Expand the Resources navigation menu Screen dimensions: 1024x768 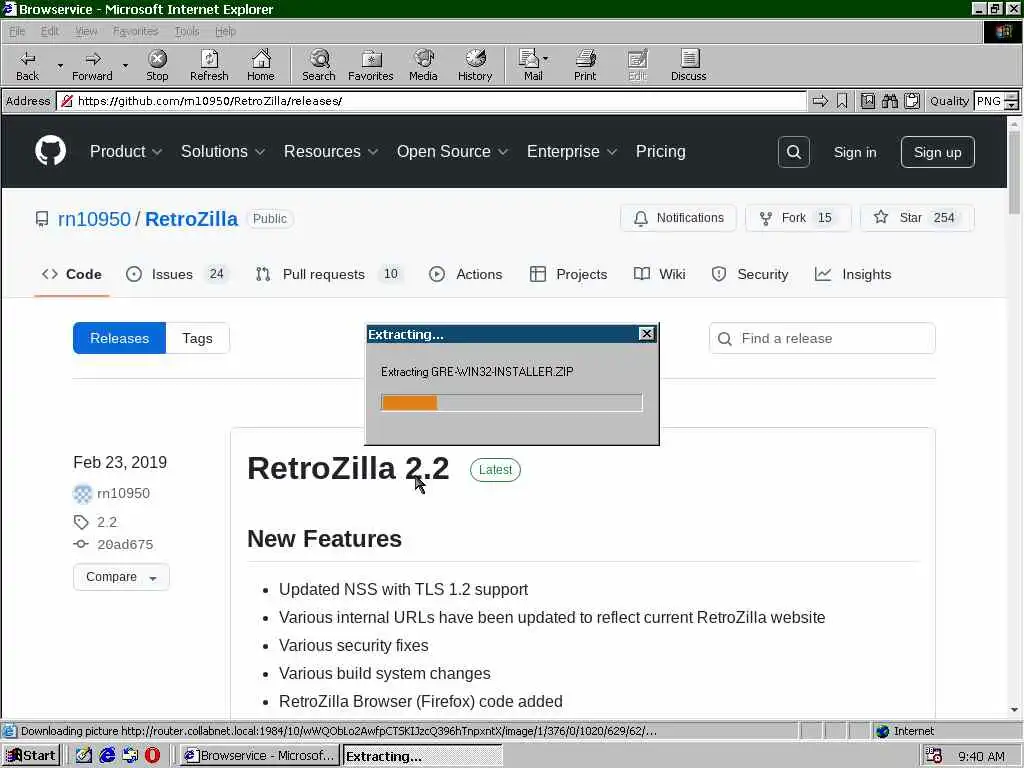point(330,152)
